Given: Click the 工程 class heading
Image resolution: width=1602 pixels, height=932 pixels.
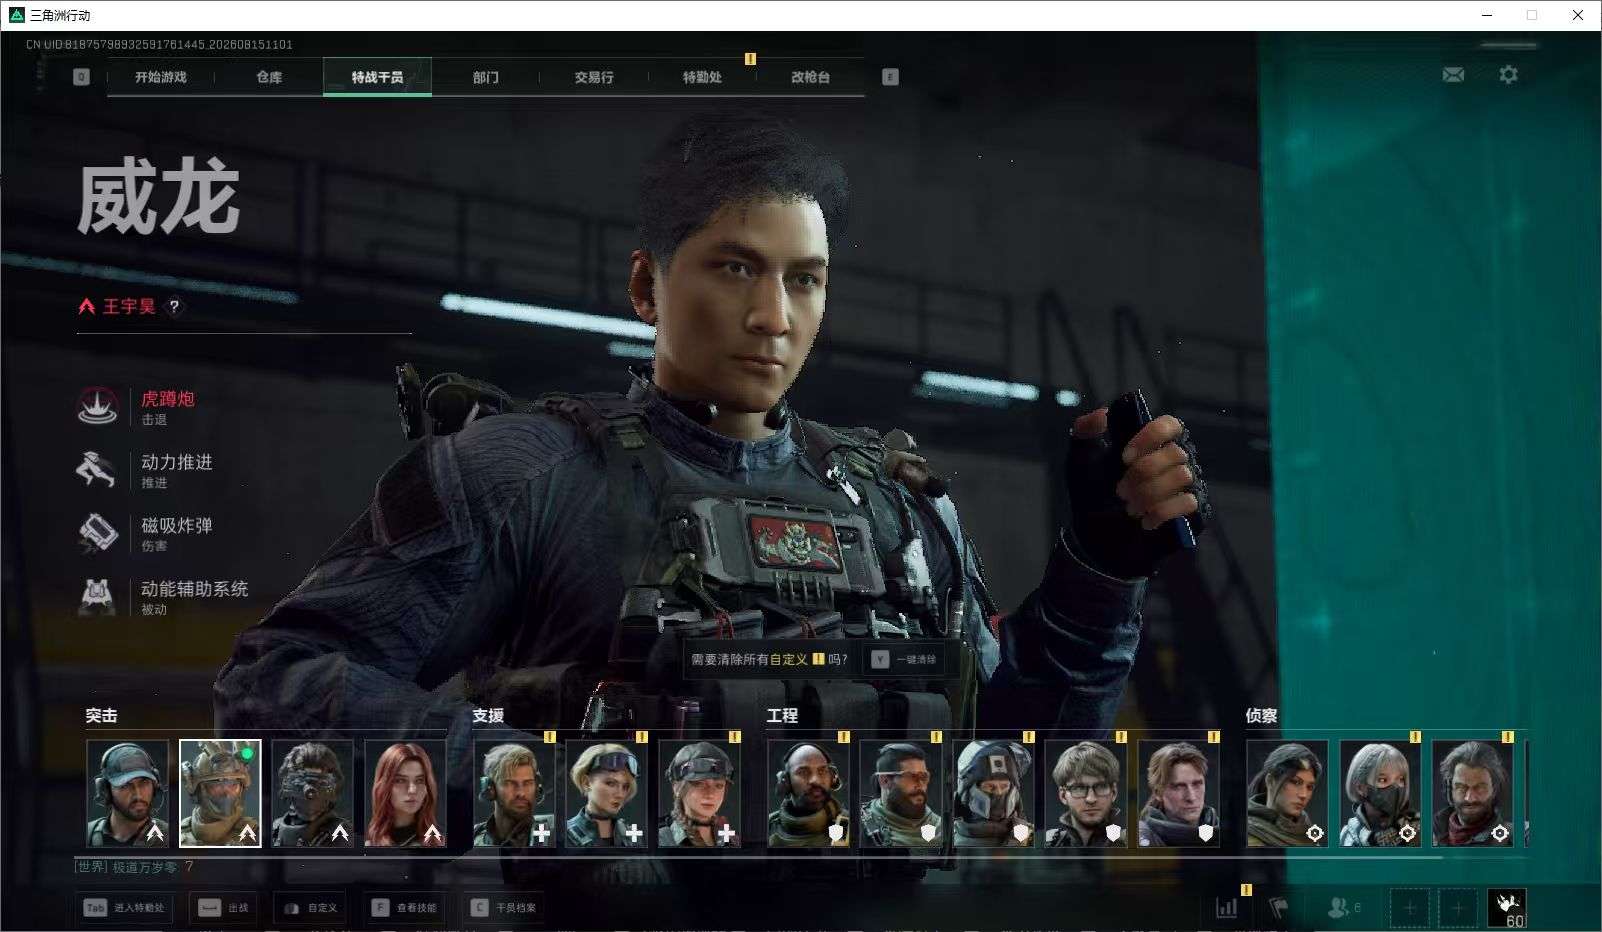Looking at the screenshot, I should tap(782, 715).
